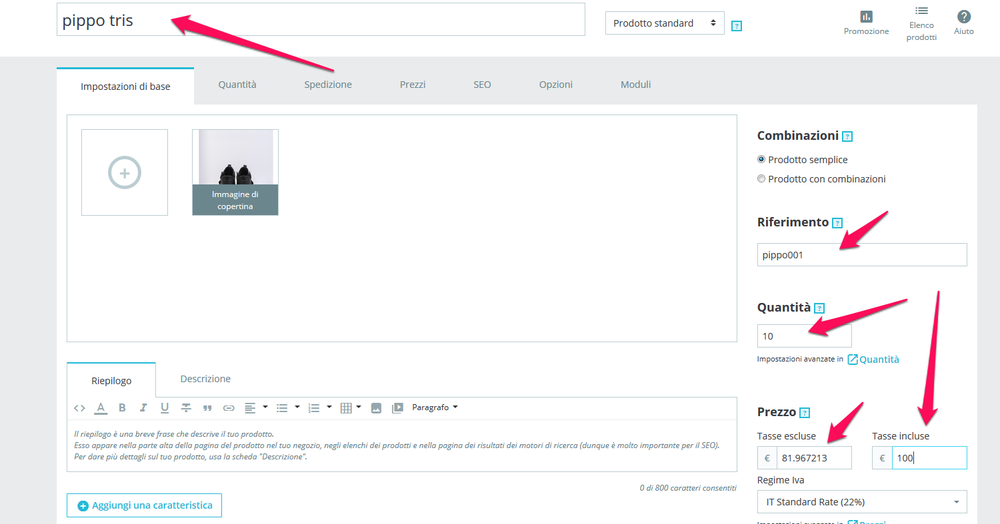Click the insert table icon
The height and width of the screenshot is (524, 1000).
[x=346, y=408]
